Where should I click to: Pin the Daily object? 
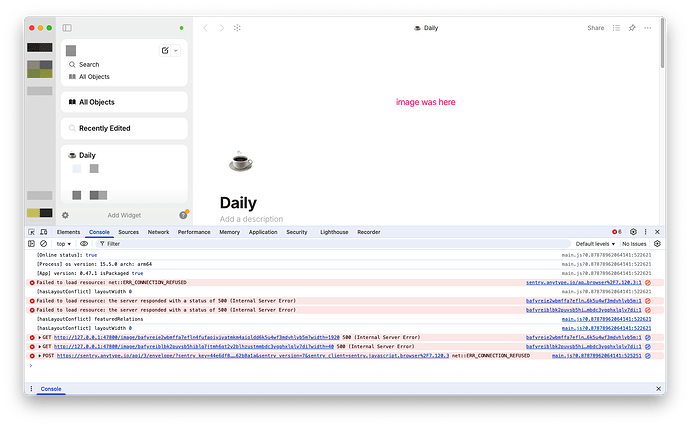[632, 28]
